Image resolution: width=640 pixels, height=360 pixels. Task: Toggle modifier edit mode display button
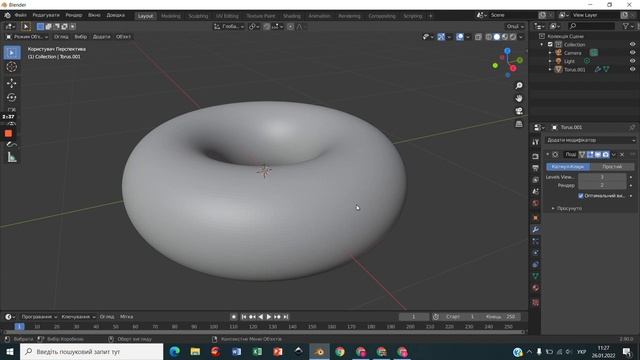pyautogui.click(x=590, y=155)
